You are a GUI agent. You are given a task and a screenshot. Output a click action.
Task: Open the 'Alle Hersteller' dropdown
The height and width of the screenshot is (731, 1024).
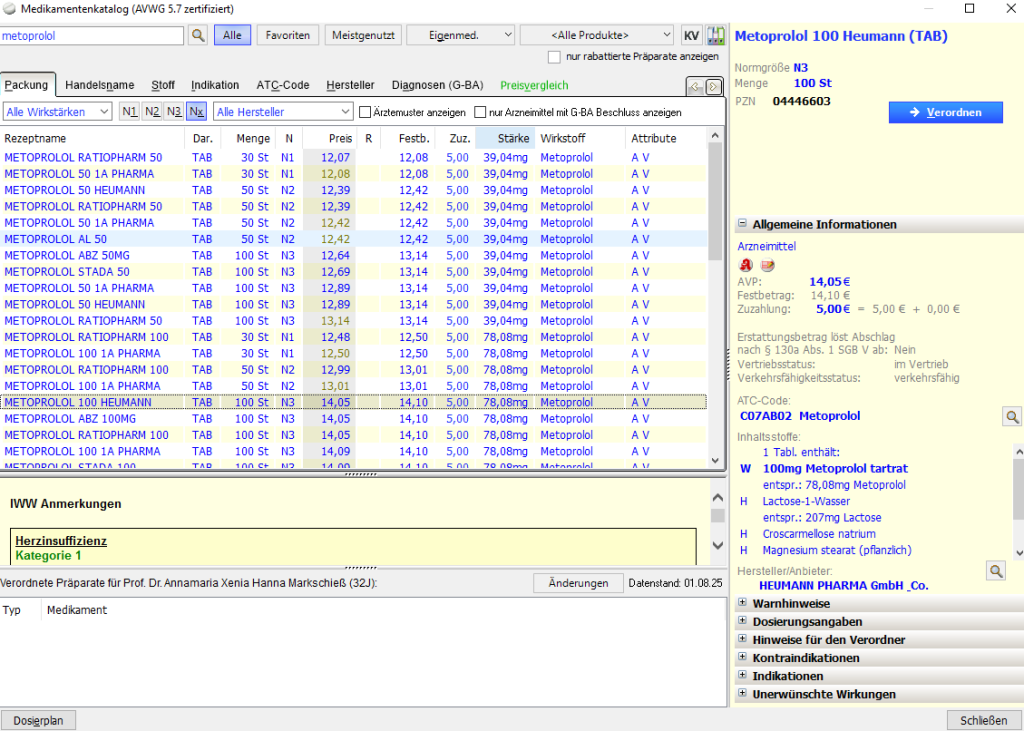(x=284, y=112)
